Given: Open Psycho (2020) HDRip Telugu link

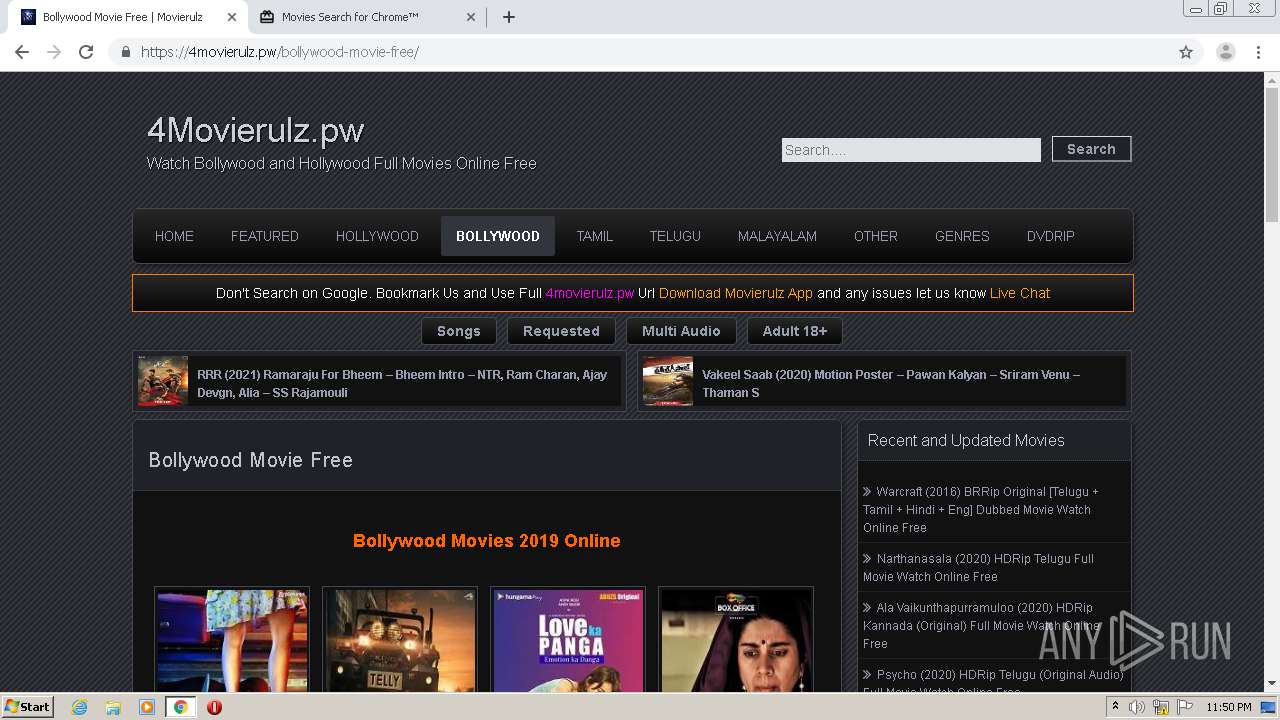Looking at the screenshot, I should click(993, 682).
